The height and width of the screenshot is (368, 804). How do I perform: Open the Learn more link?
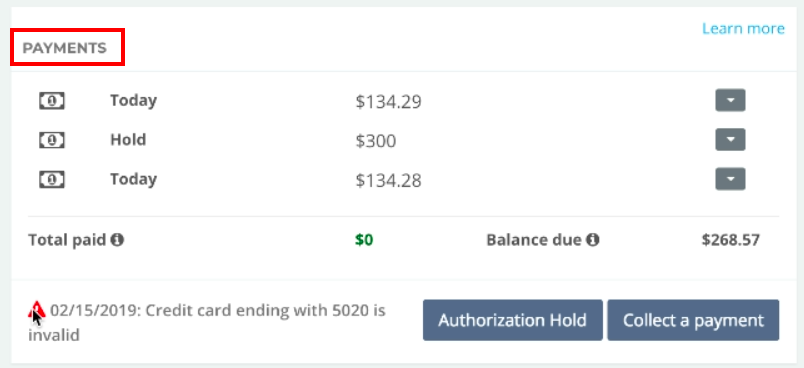743,28
